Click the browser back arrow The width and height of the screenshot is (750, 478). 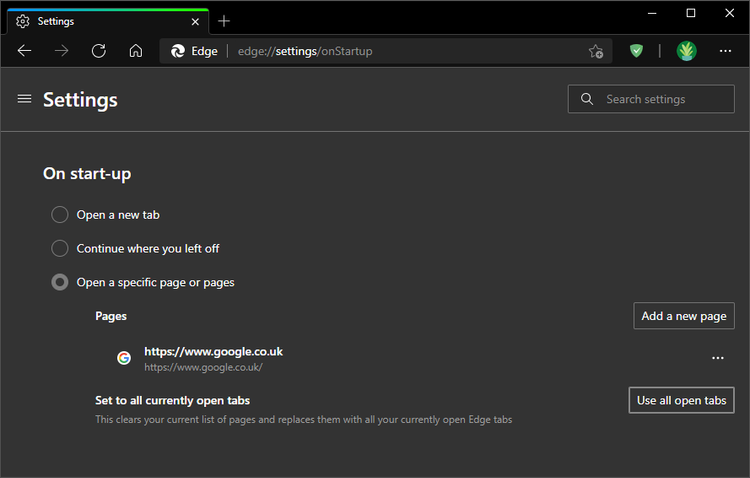tap(24, 51)
